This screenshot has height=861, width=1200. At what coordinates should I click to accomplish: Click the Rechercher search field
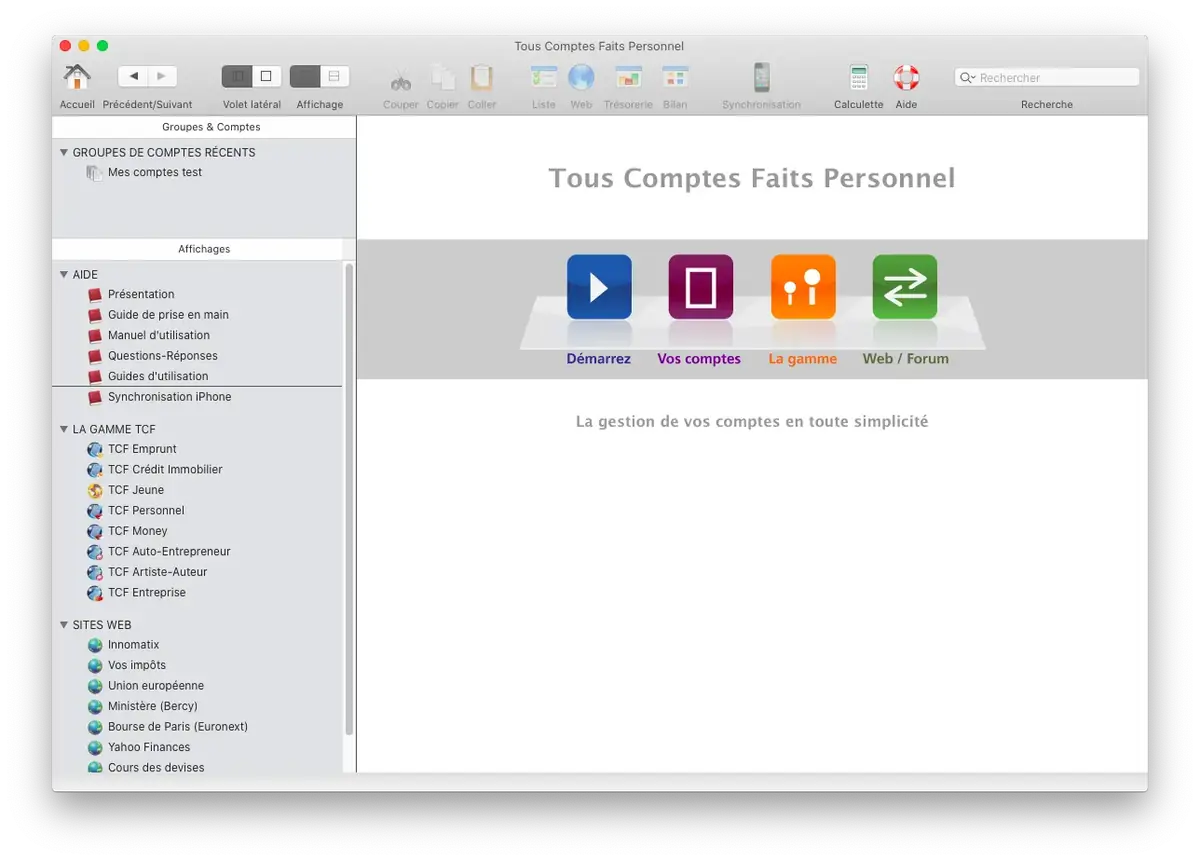1046,76
